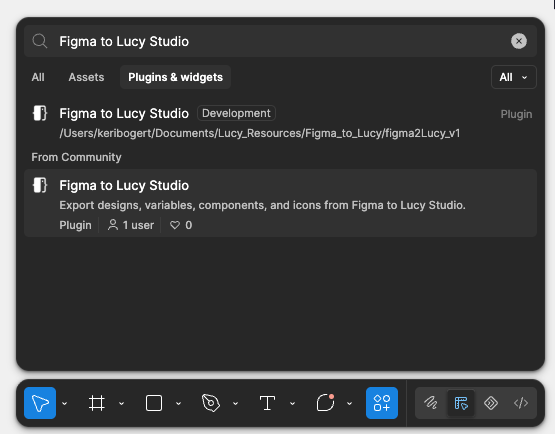Select the Comment bubble tool
Image resolution: width=555 pixels, height=434 pixels.
tap(325, 403)
